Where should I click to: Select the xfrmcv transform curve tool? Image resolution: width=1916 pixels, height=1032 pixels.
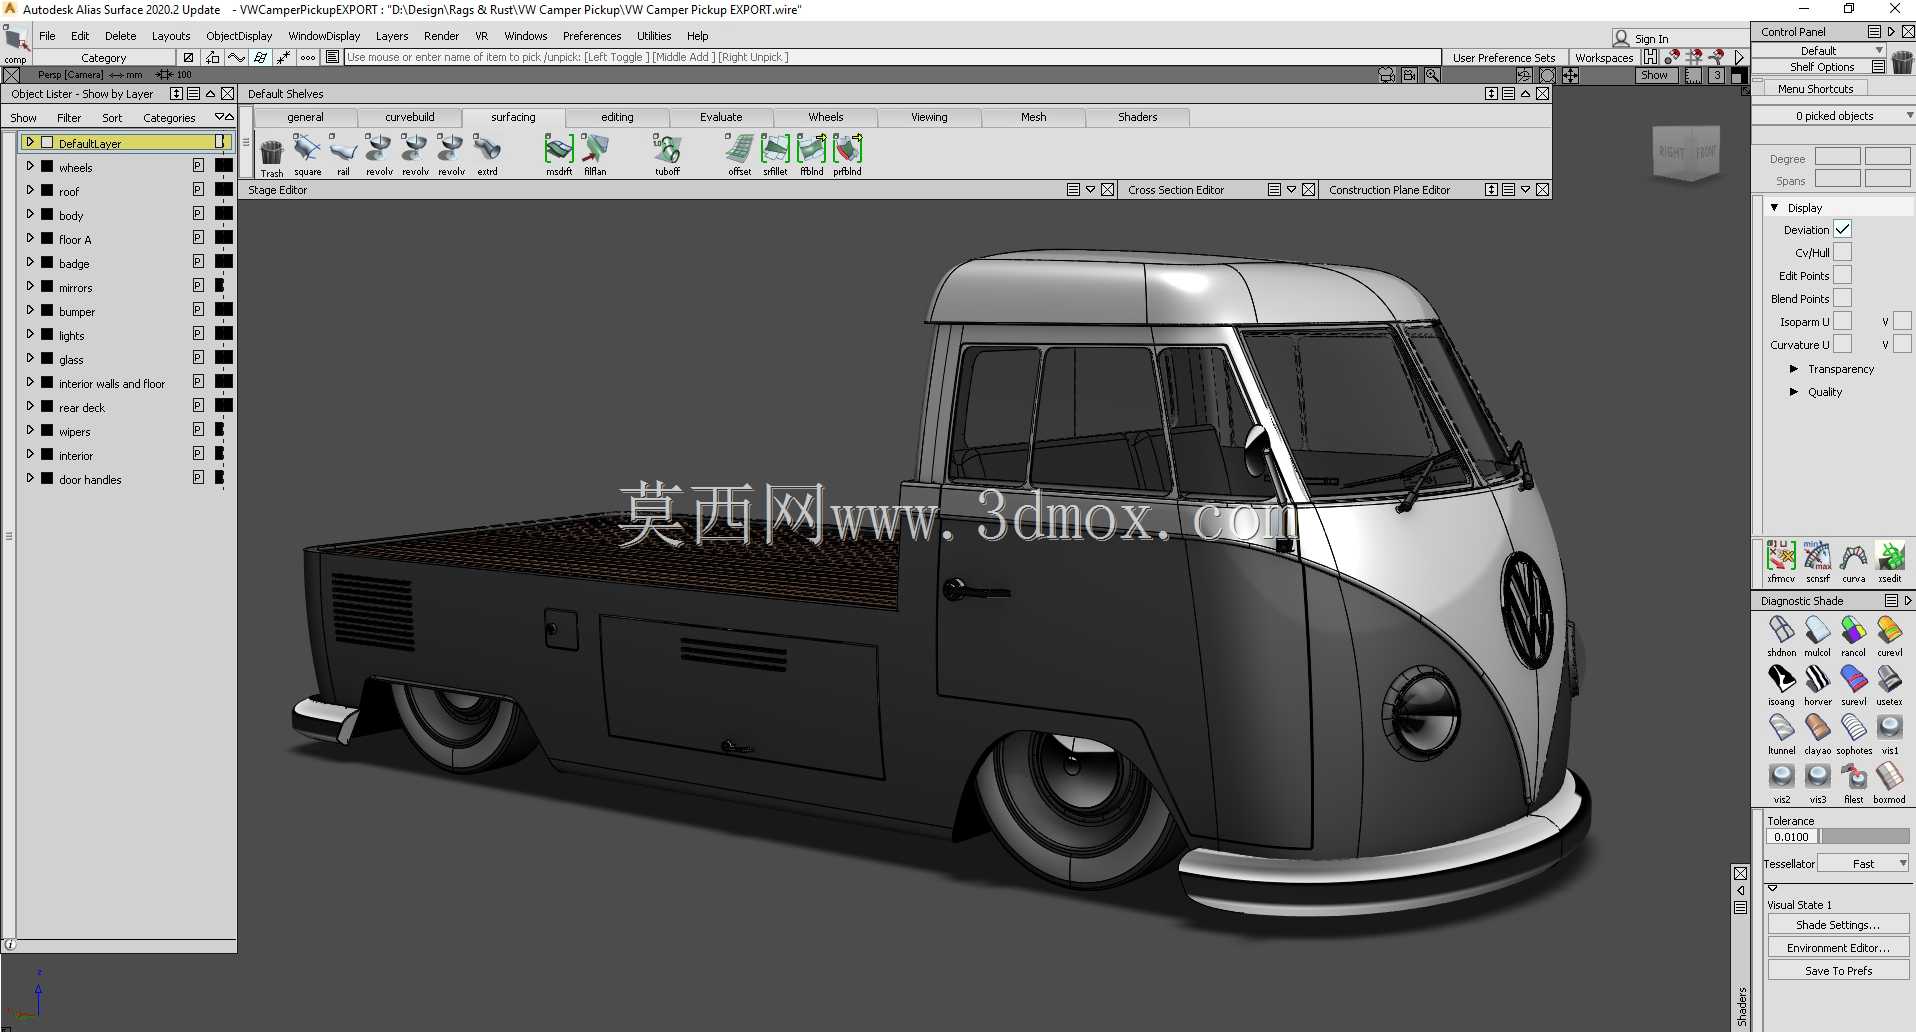[x=1781, y=562]
